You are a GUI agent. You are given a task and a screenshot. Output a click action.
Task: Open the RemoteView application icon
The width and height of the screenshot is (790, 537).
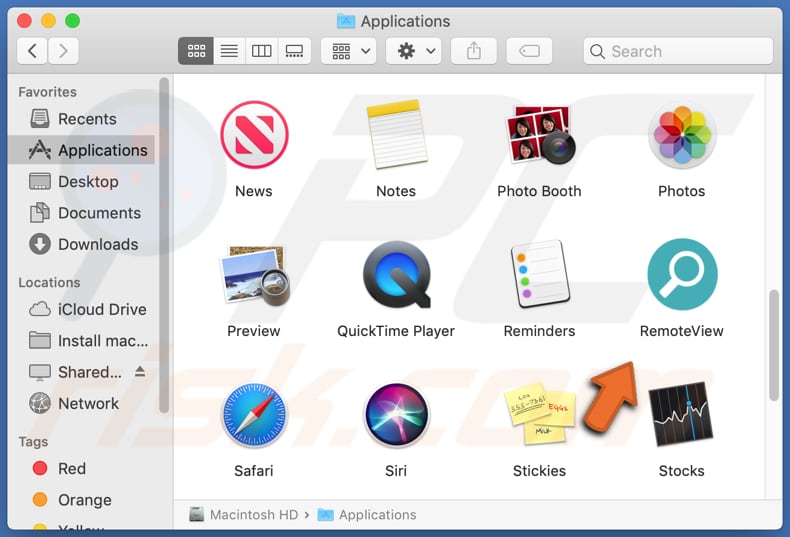click(x=681, y=274)
